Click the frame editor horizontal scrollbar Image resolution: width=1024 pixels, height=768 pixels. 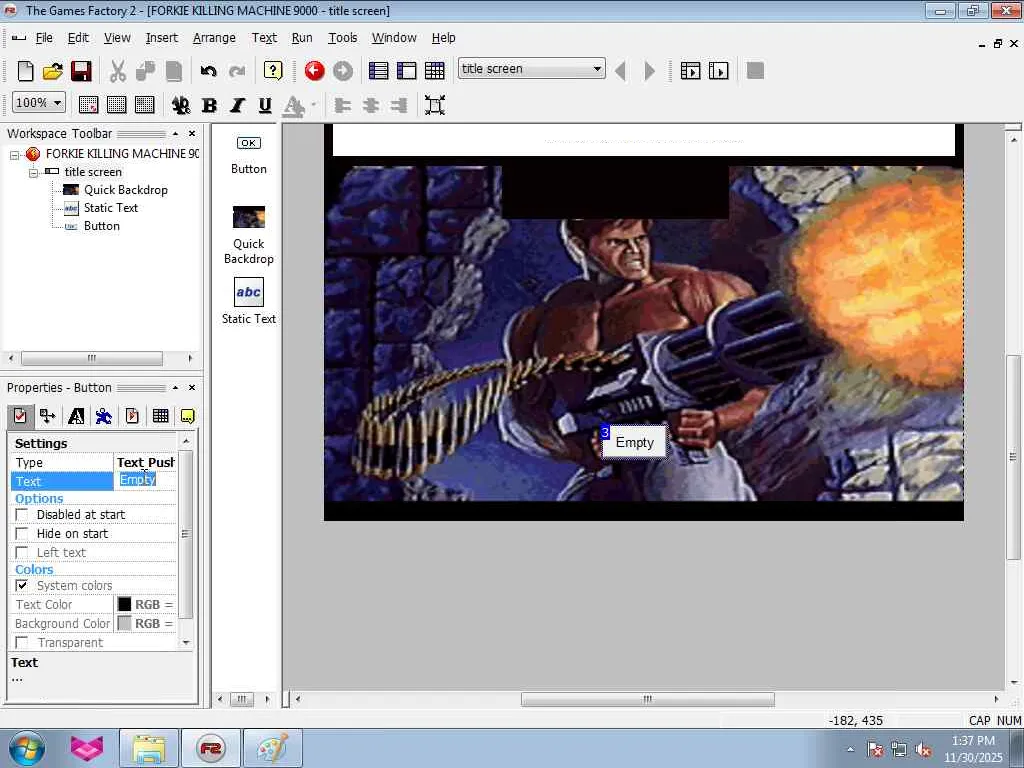point(647,699)
